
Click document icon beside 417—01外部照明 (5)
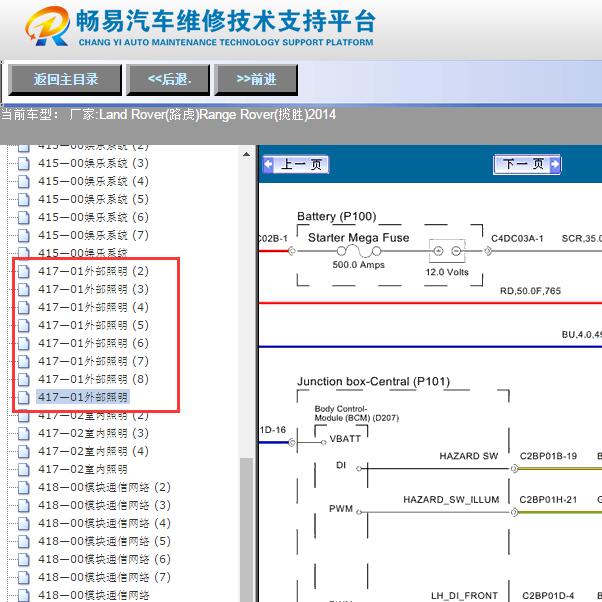click(24, 326)
